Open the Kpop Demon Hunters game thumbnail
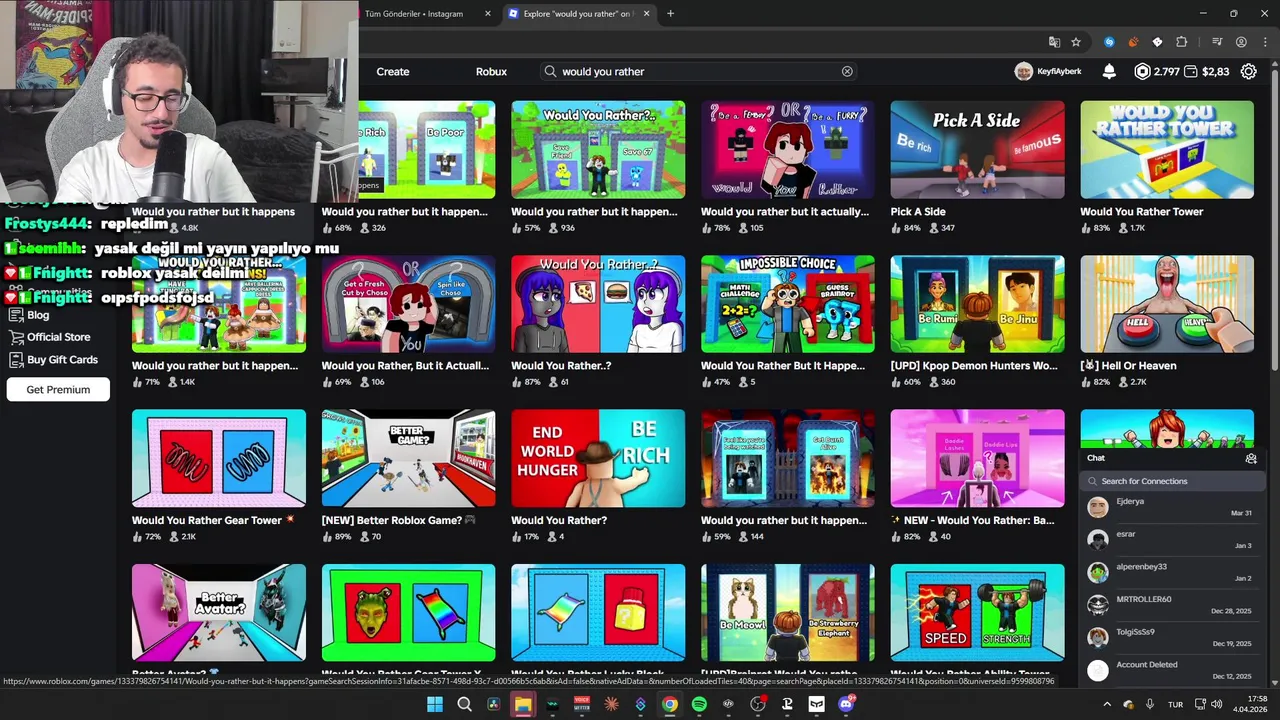Viewport: 1280px width, 720px height. pyautogui.click(x=977, y=304)
